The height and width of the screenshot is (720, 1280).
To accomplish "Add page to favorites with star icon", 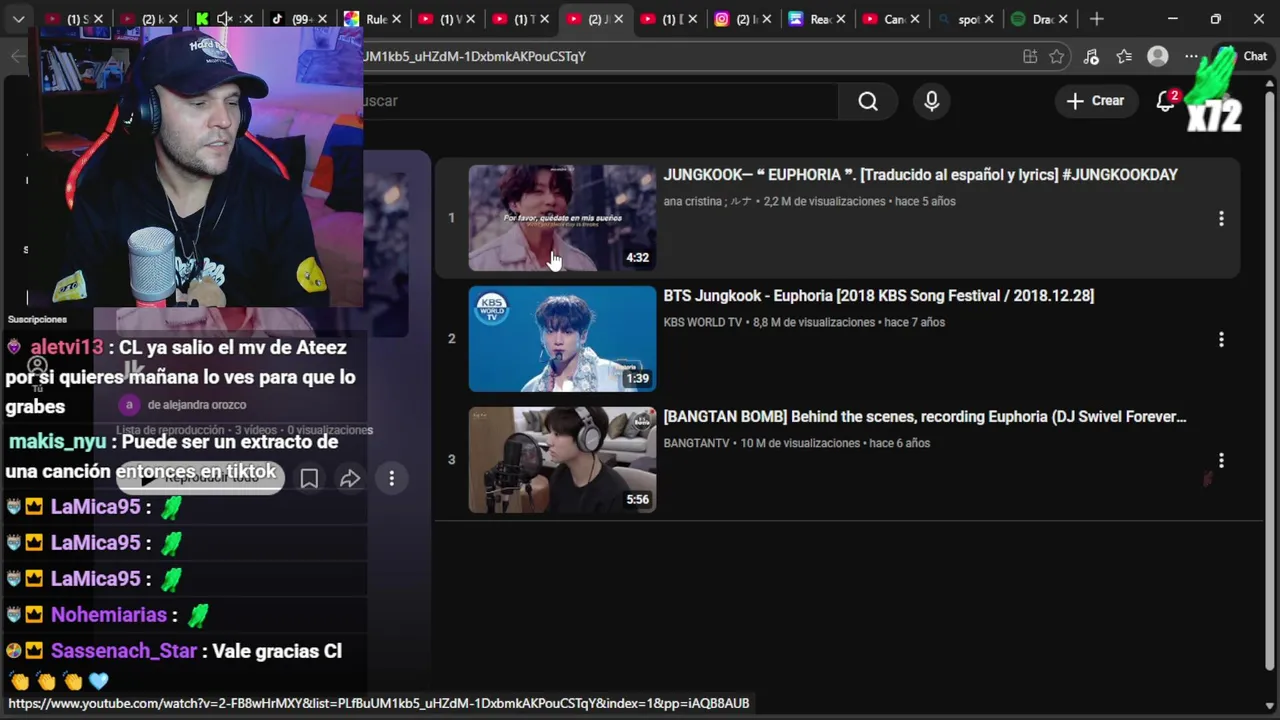I will tap(1057, 57).
